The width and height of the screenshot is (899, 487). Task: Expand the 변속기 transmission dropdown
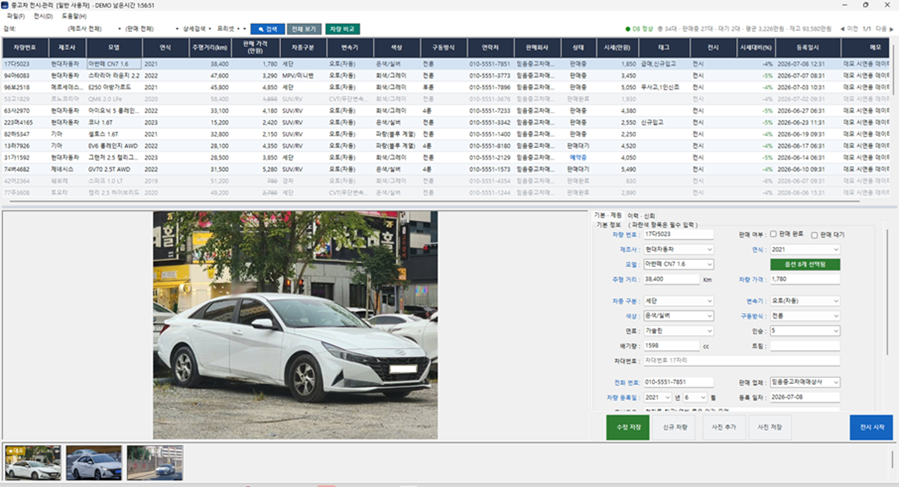click(805, 301)
